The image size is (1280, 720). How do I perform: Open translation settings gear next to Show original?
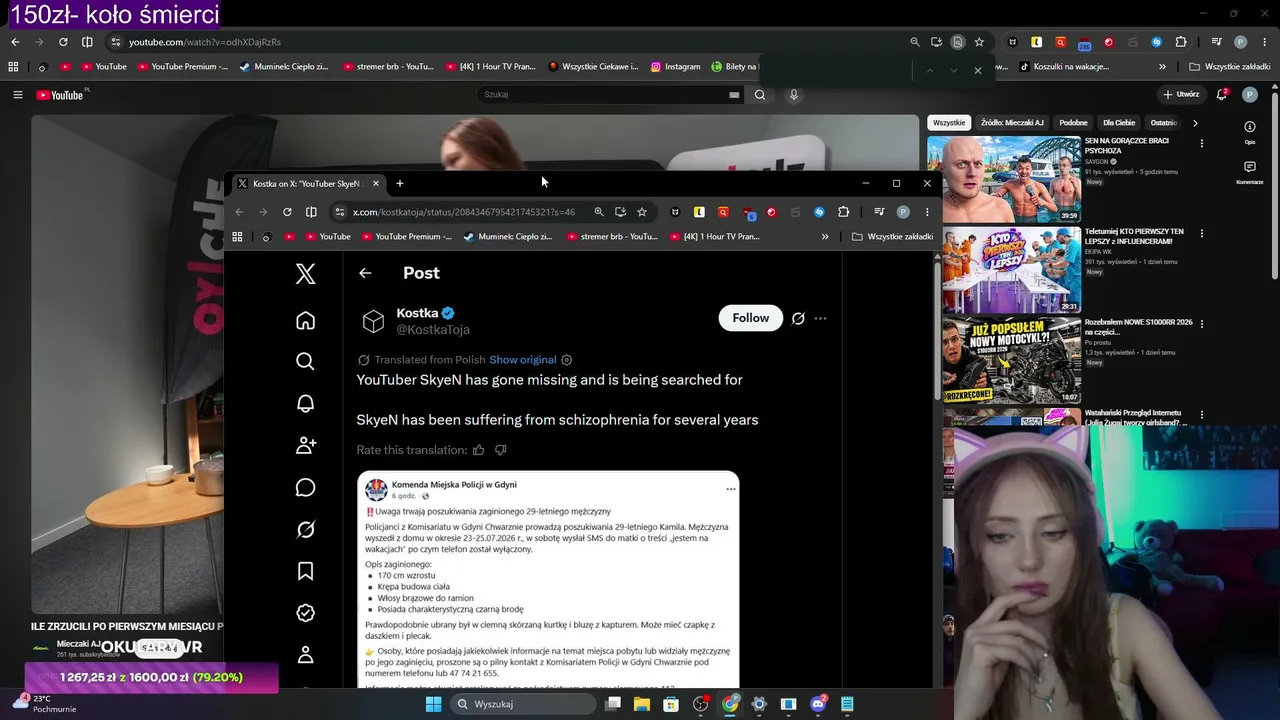click(x=567, y=360)
